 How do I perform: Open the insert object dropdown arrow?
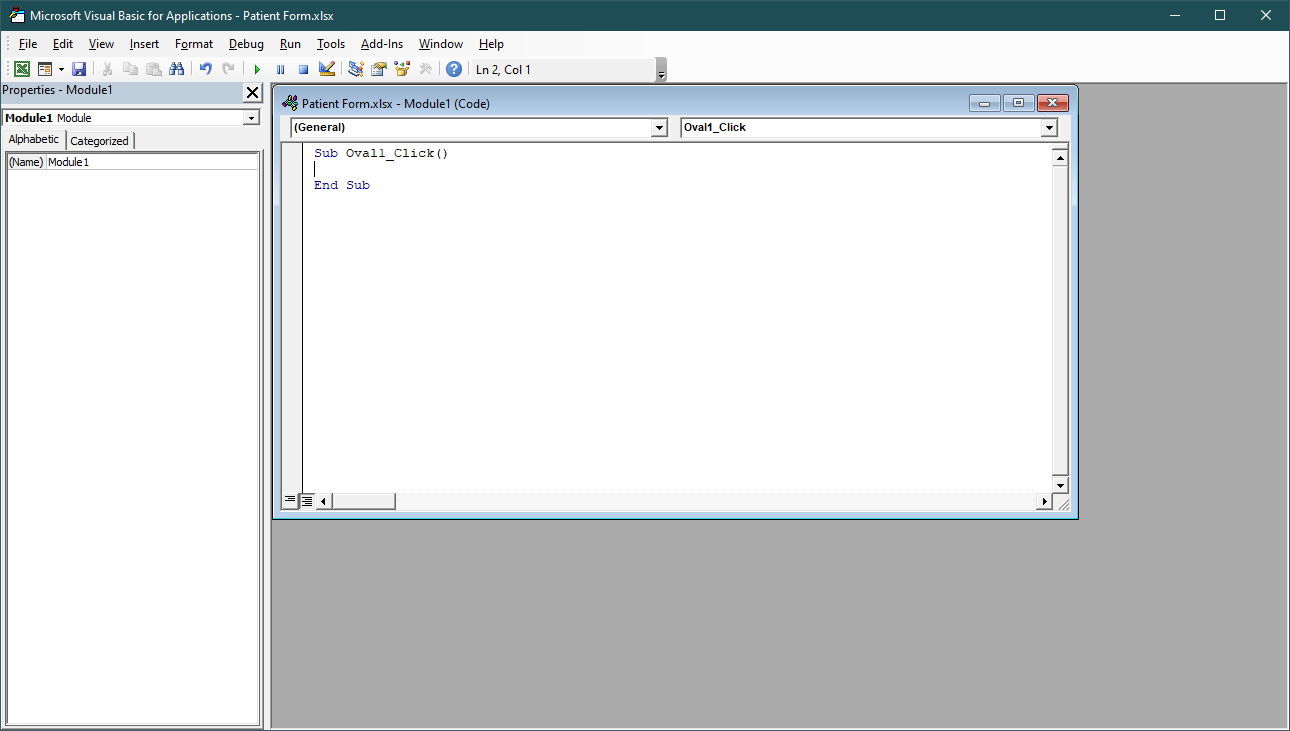[x=61, y=69]
